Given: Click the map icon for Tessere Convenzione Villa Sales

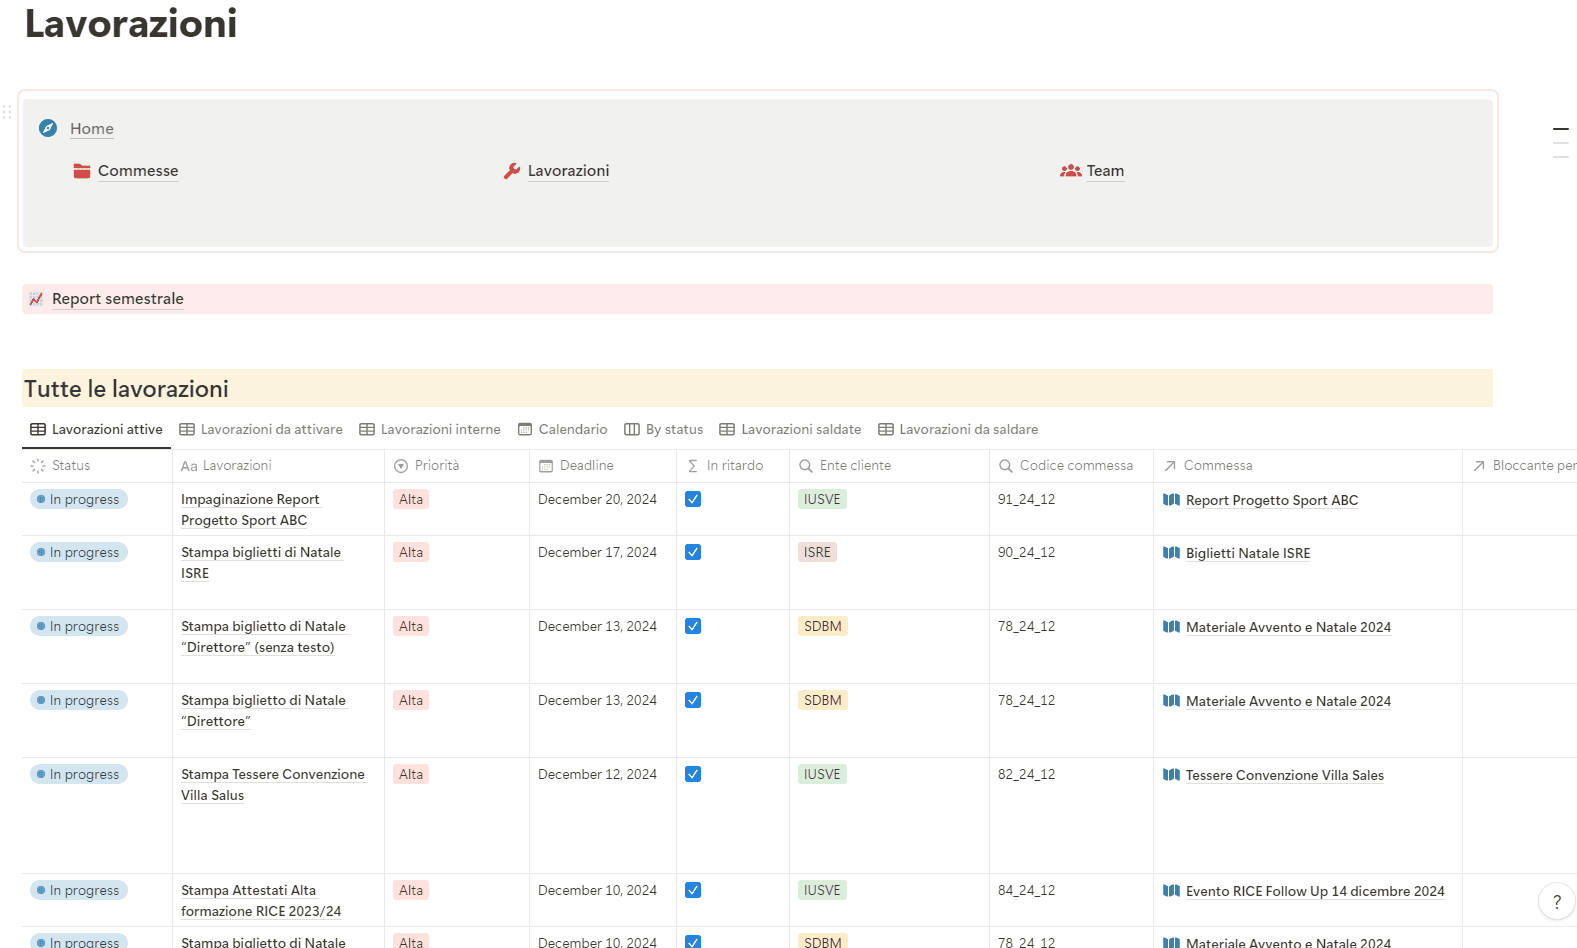Looking at the screenshot, I should click(1171, 775).
